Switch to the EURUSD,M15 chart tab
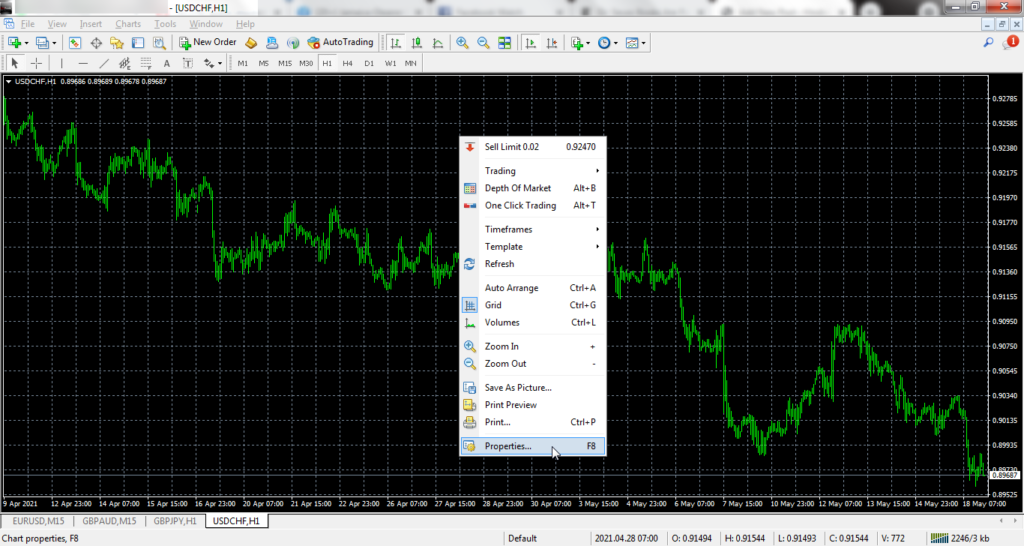Image resolution: width=1024 pixels, height=546 pixels. [38, 521]
